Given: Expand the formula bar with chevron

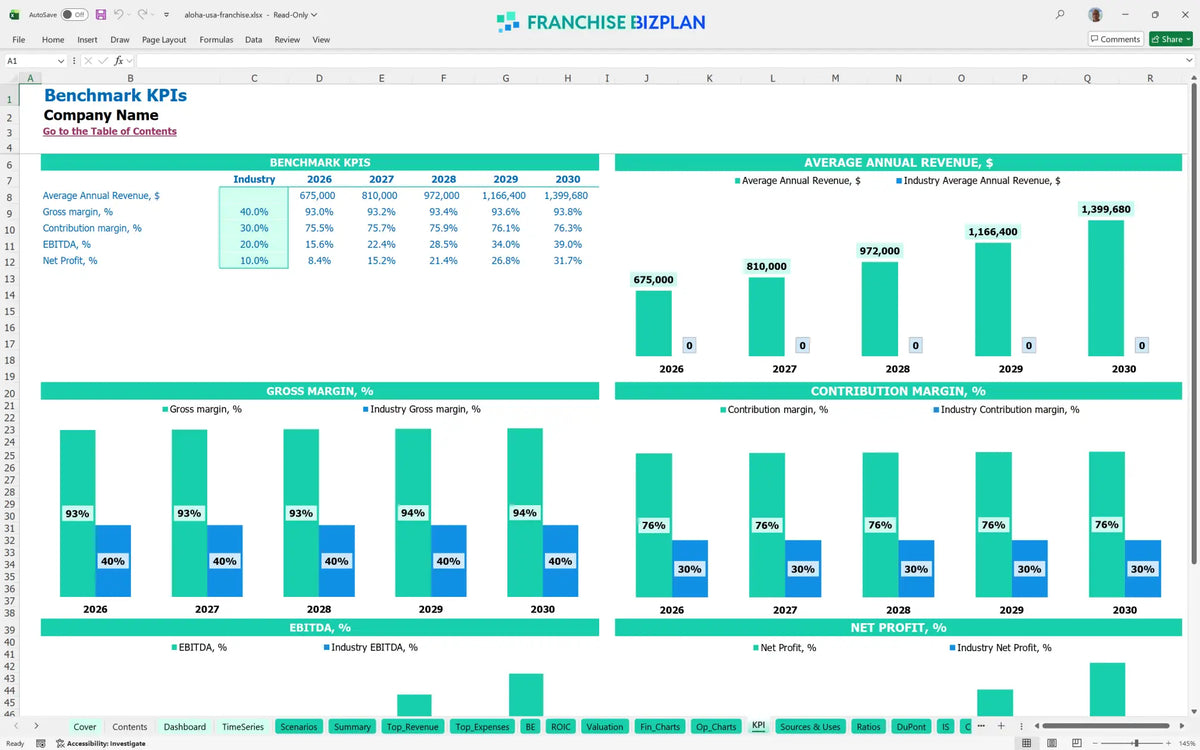Looking at the screenshot, I should point(1189,61).
